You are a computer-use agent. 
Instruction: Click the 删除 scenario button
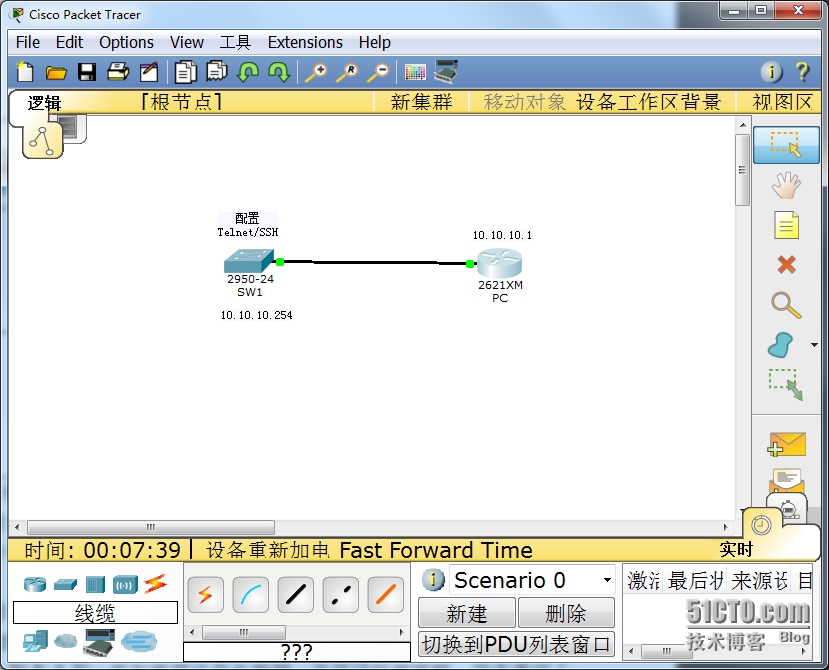tap(566, 614)
